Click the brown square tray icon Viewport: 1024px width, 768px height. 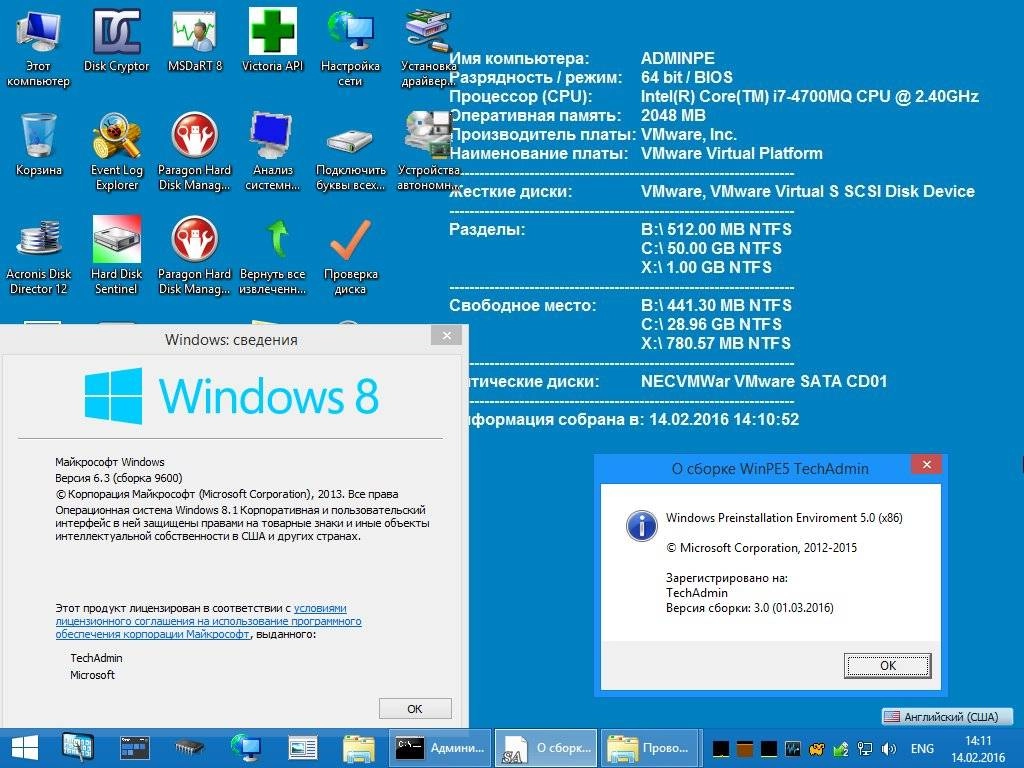point(744,748)
